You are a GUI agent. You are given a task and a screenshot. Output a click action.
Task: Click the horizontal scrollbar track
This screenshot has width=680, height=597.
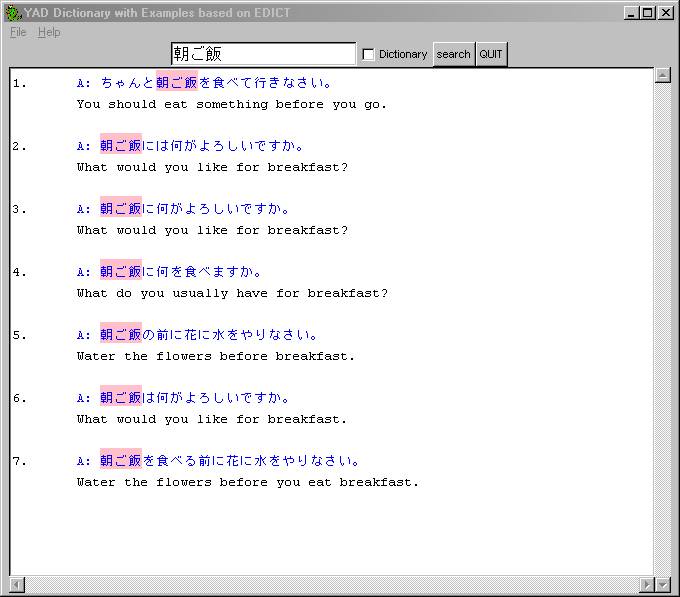[x=332, y=585]
